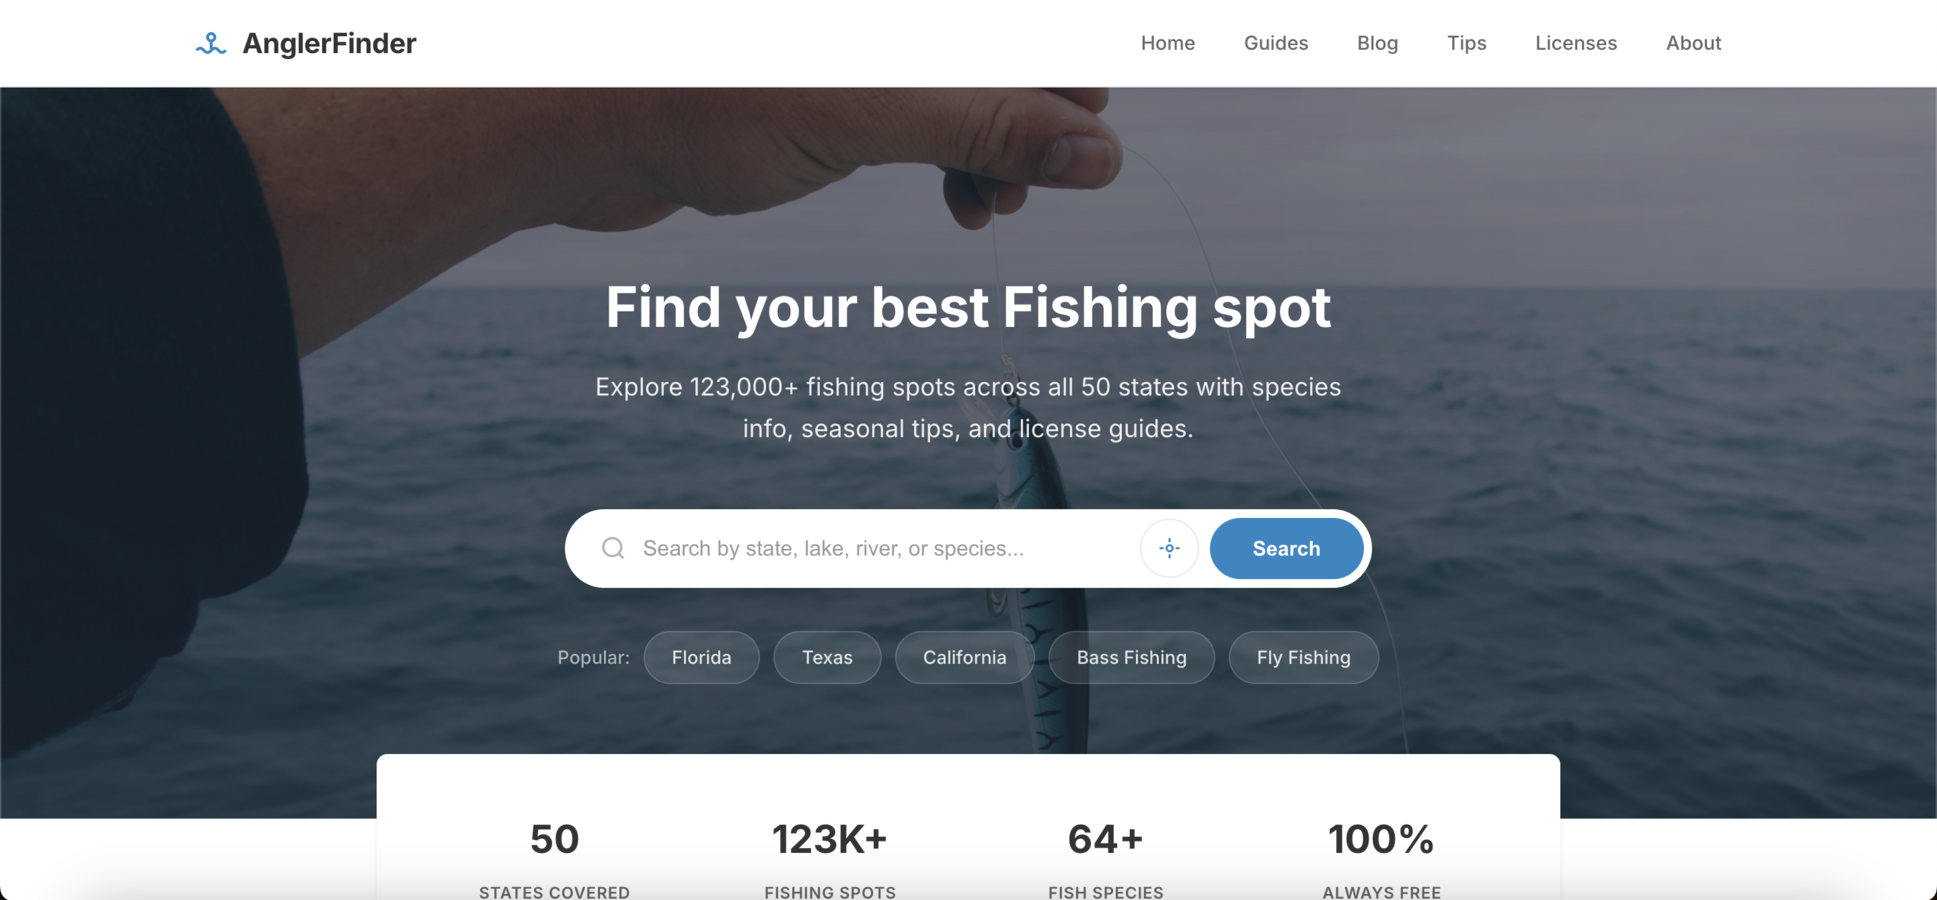Image resolution: width=1937 pixels, height=900 pixels.
Task: Go to the Blog page
Action: [x=1377, y=43]
